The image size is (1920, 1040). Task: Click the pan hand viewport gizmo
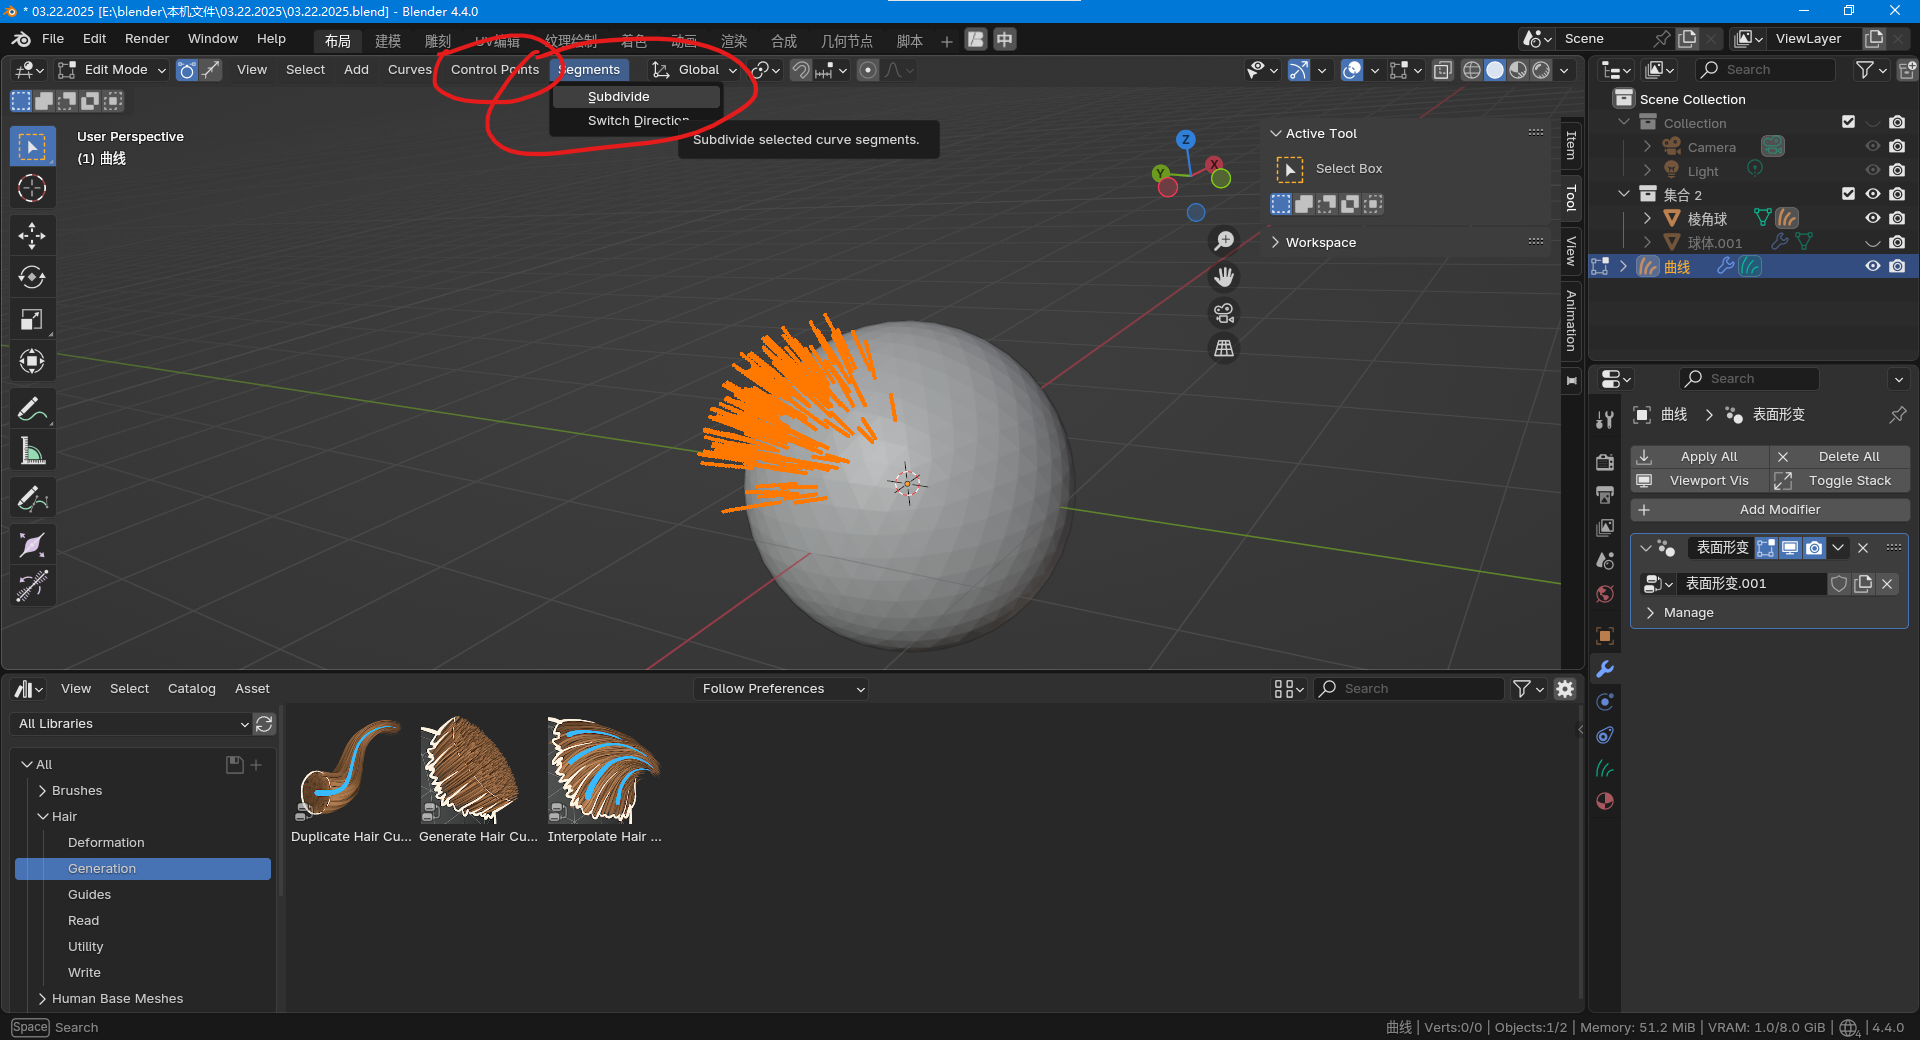[1224, 277]
